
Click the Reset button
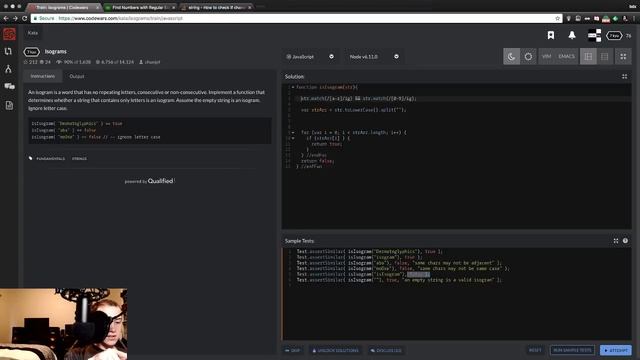click(535, 350)
